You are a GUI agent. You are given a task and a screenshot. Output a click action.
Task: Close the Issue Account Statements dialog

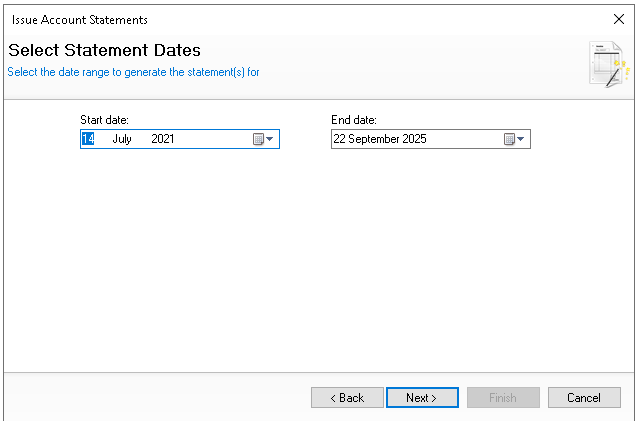(x=618, y=19)
